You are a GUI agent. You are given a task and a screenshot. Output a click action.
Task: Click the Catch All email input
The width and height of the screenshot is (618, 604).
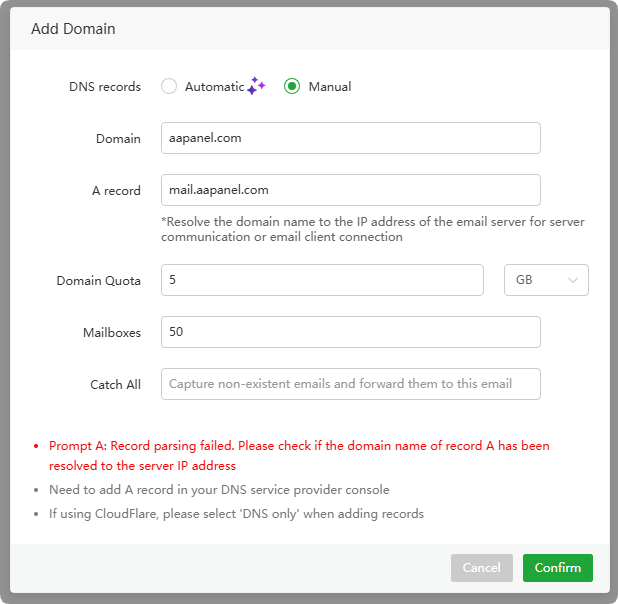pos(350,384)
